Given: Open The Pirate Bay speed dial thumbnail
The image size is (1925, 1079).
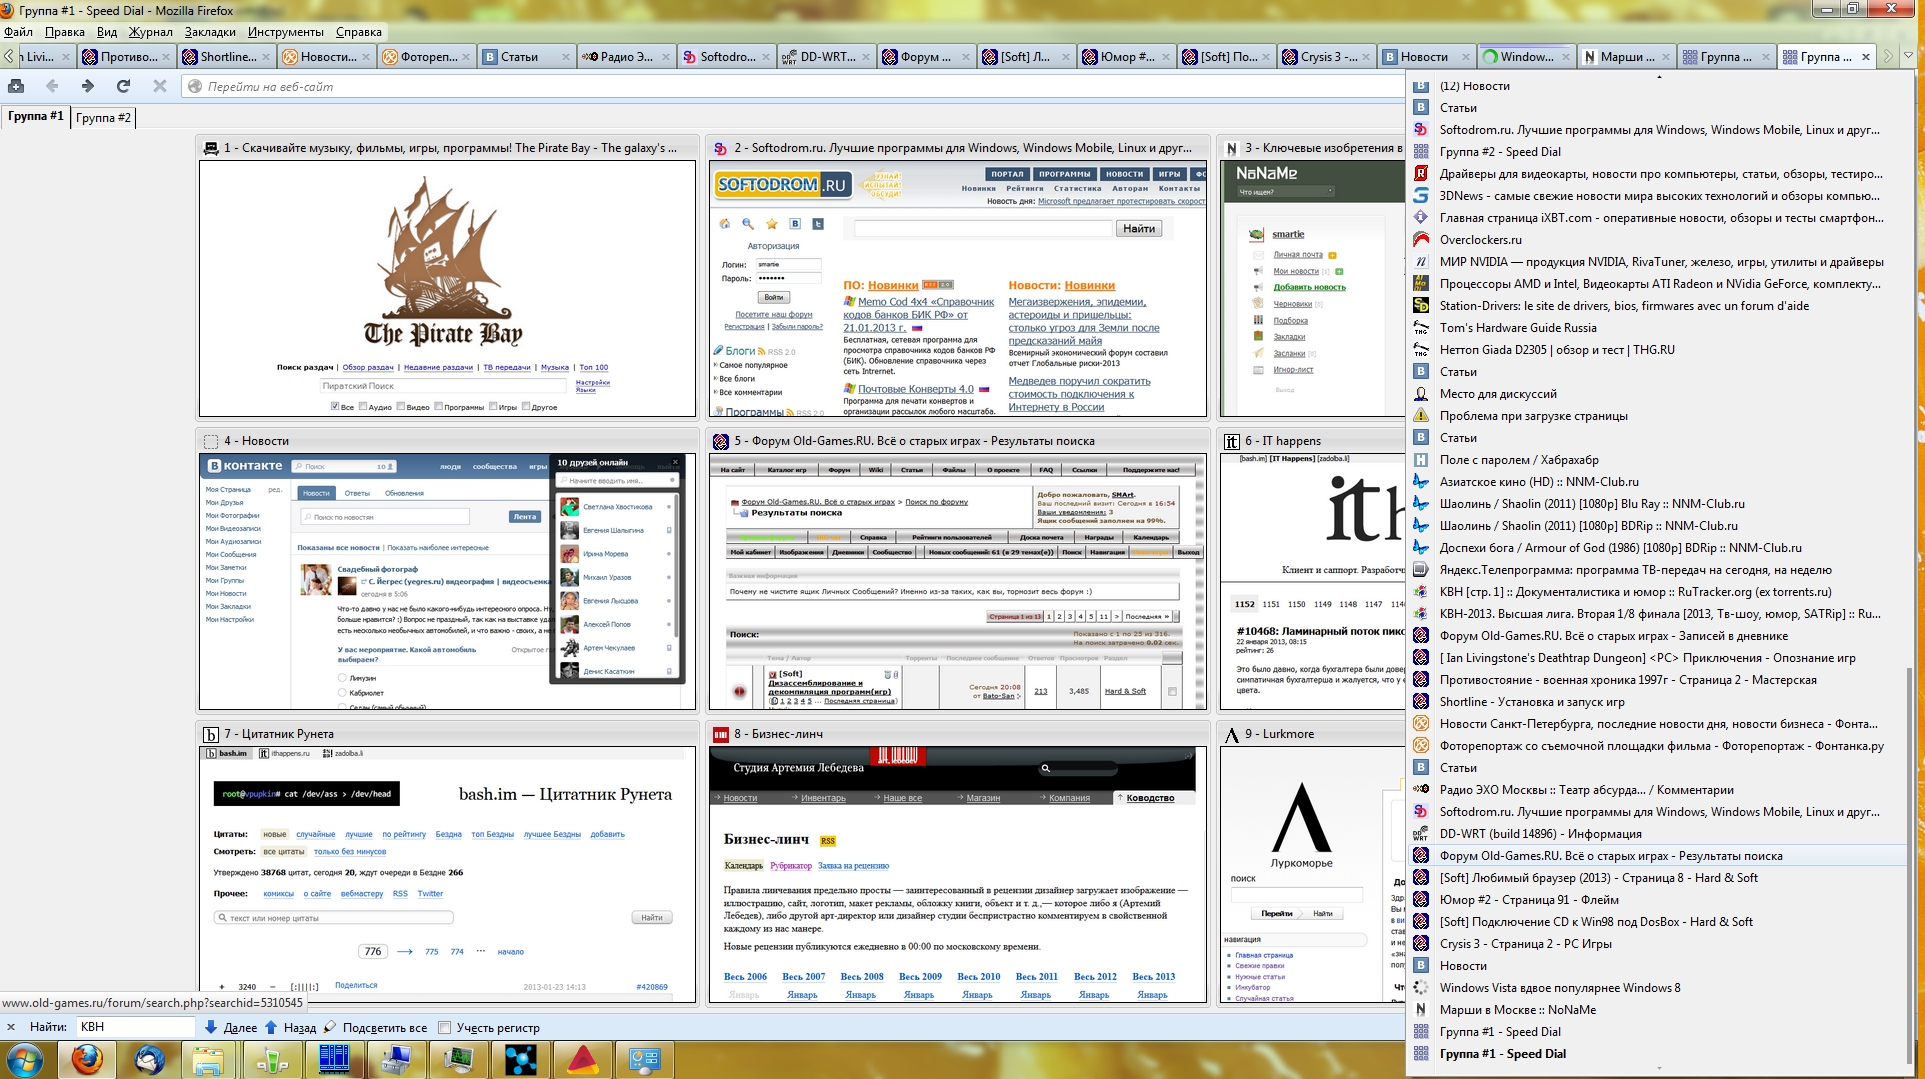Looking at the screenshot, I should pos(447,288).
